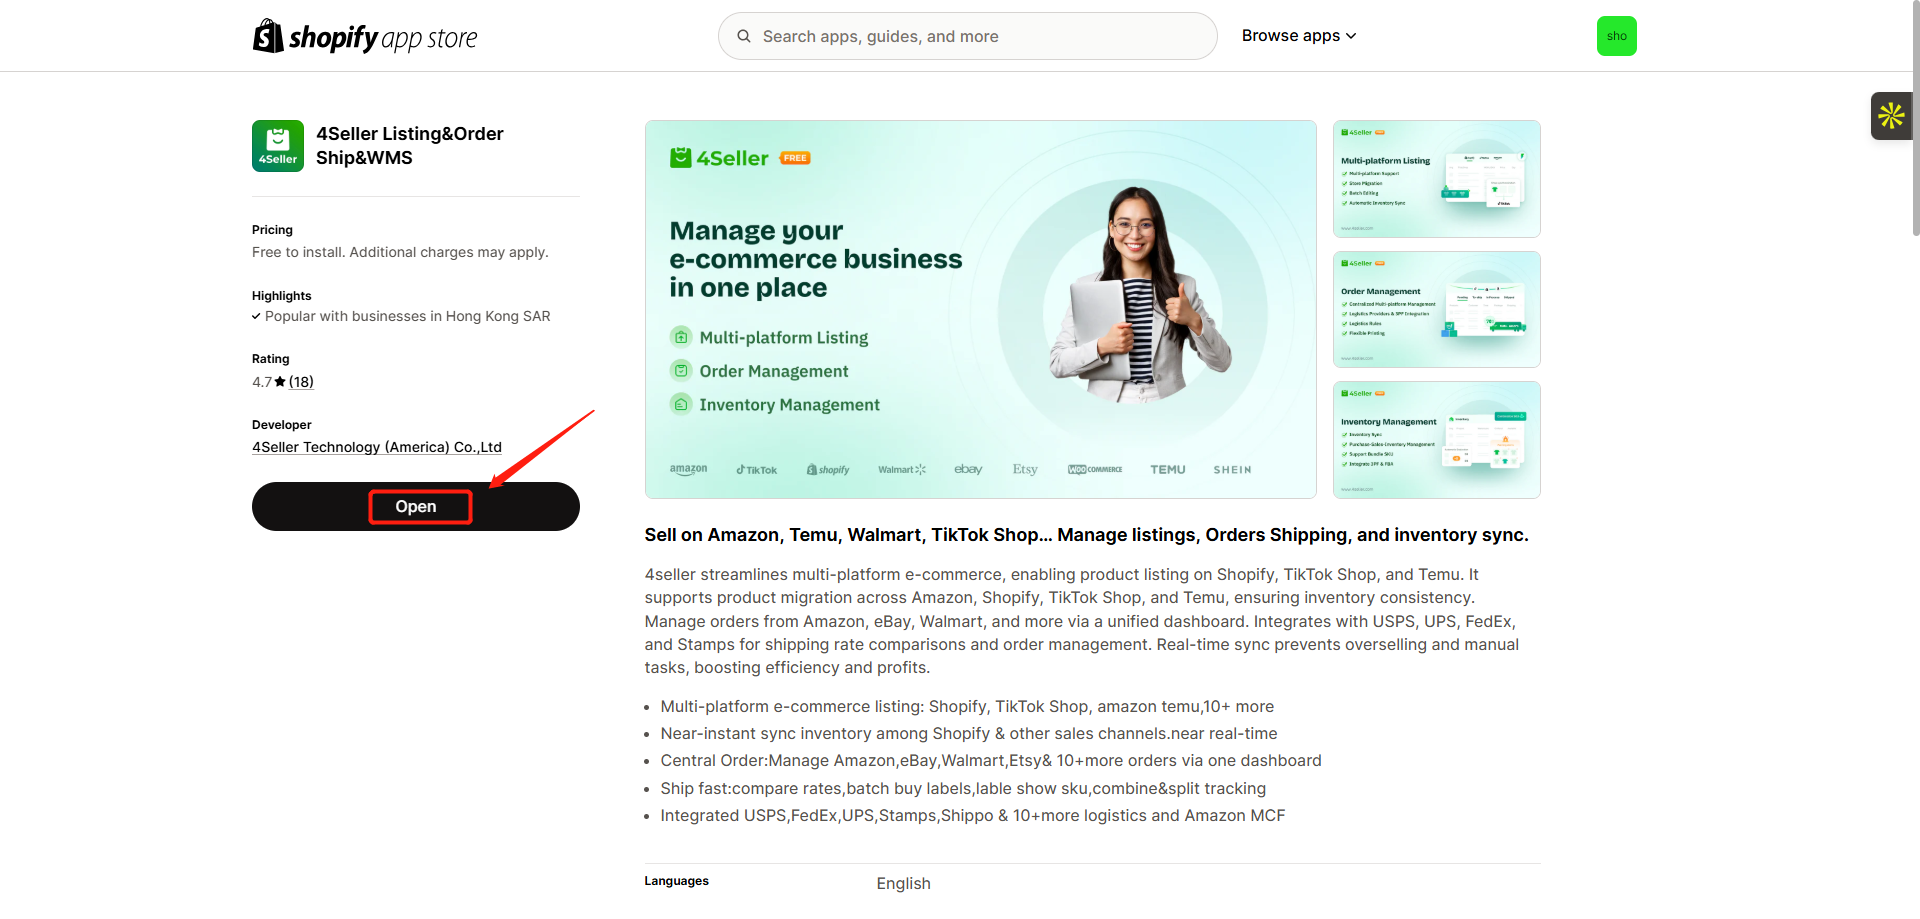
Task: View the Multi-platform Listing thumbnail
Action: [1436, 179]
